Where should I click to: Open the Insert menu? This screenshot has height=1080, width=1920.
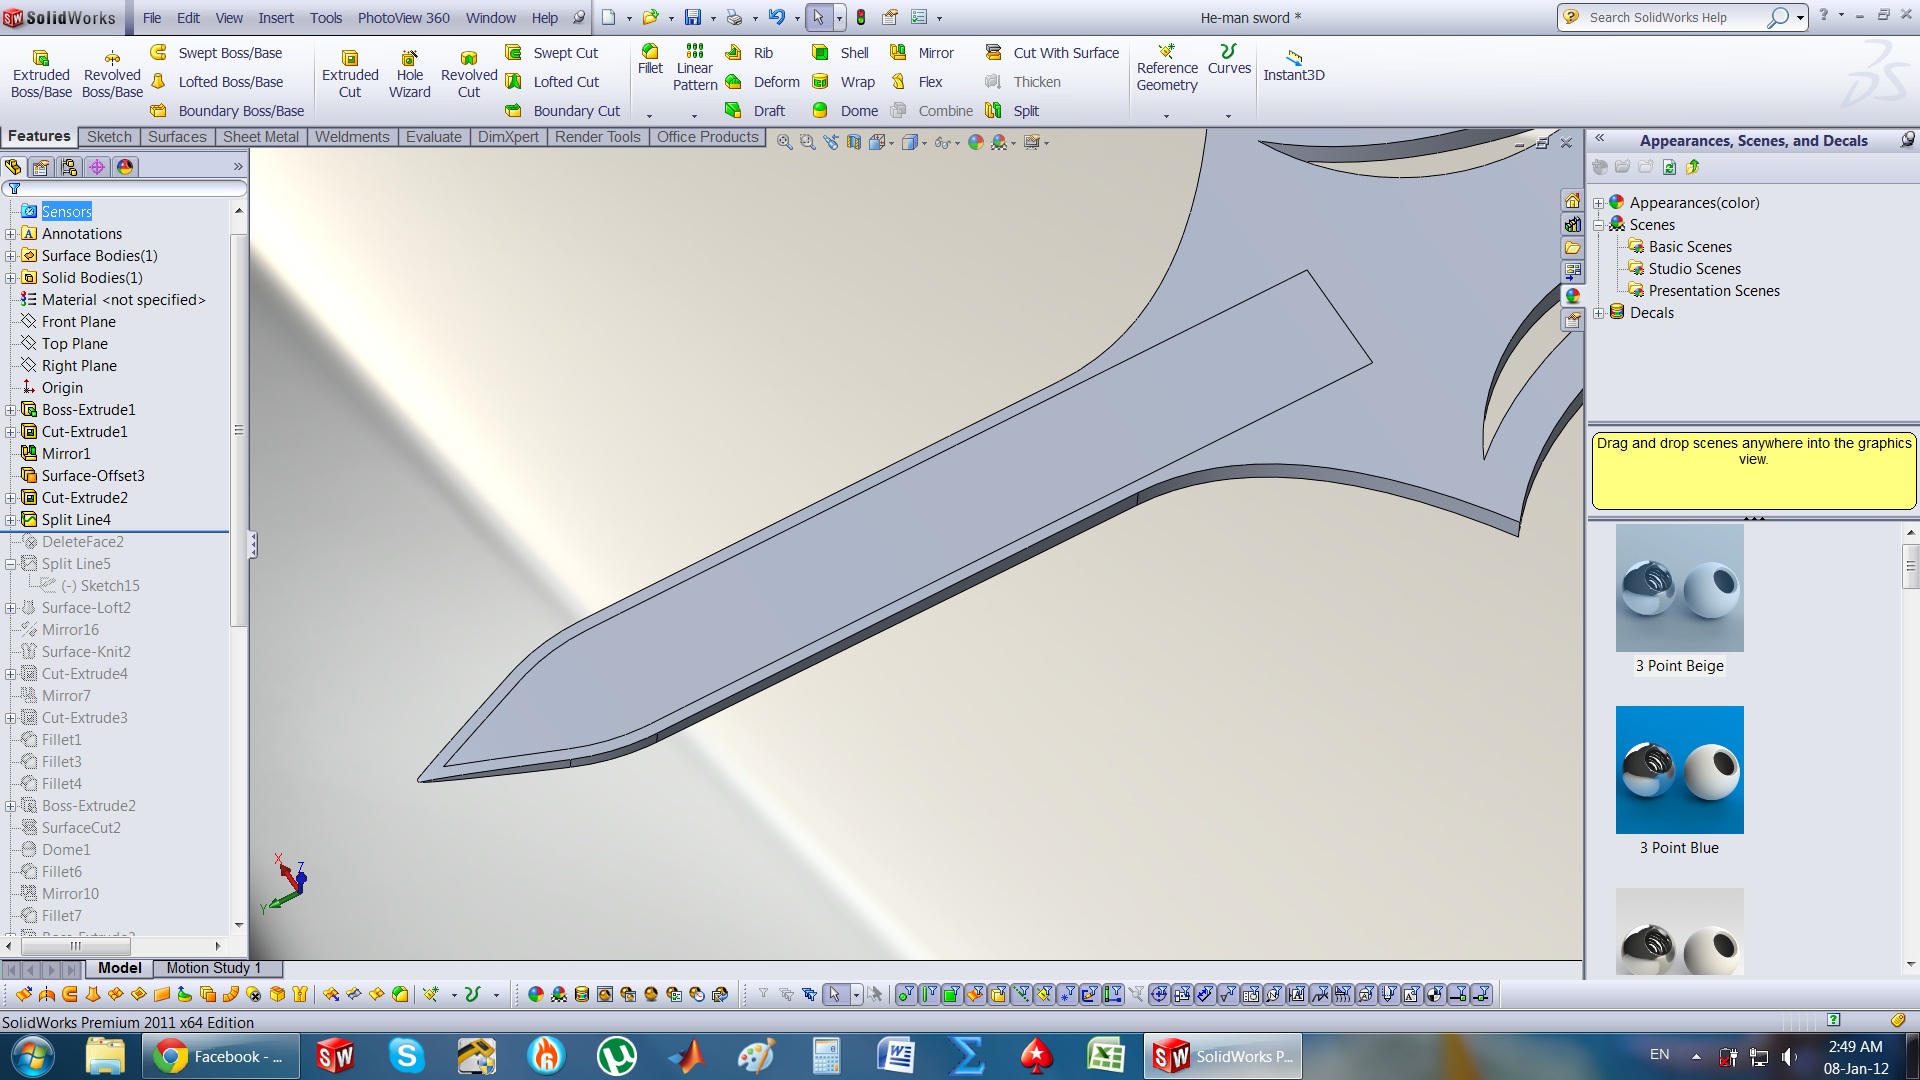click(275, 18)
